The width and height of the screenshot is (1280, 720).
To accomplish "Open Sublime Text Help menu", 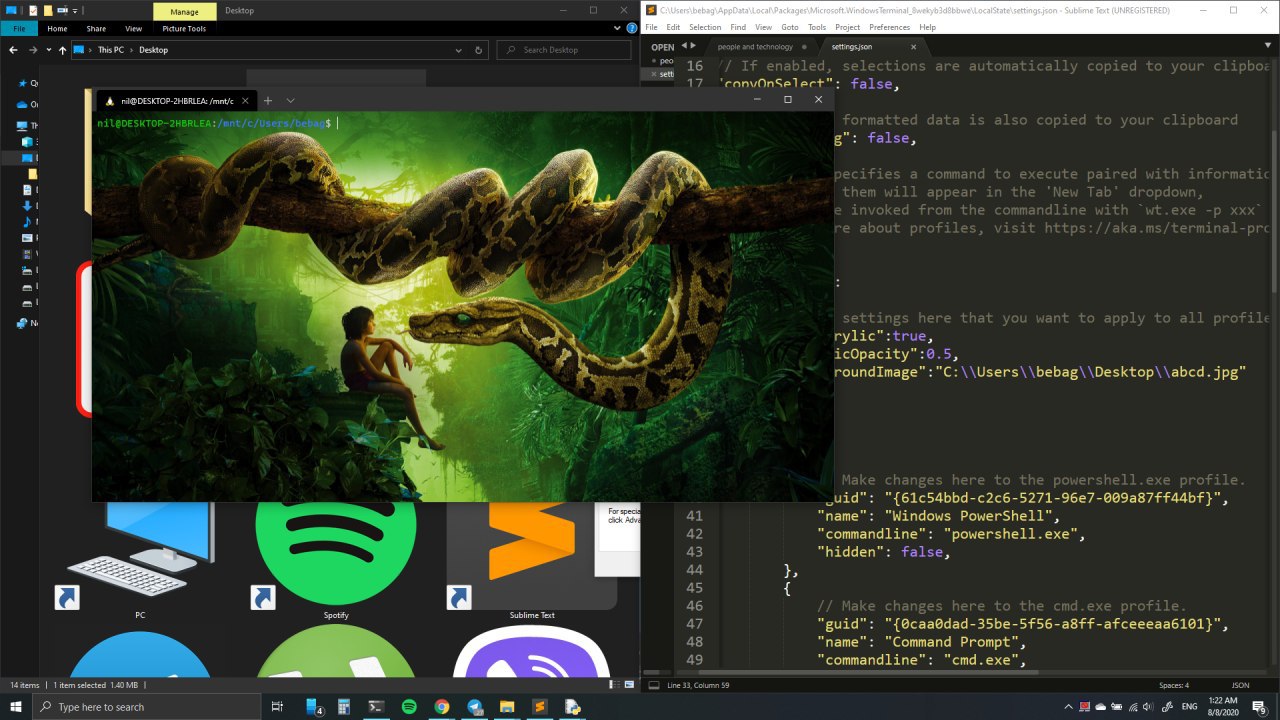I will [927, 27].
